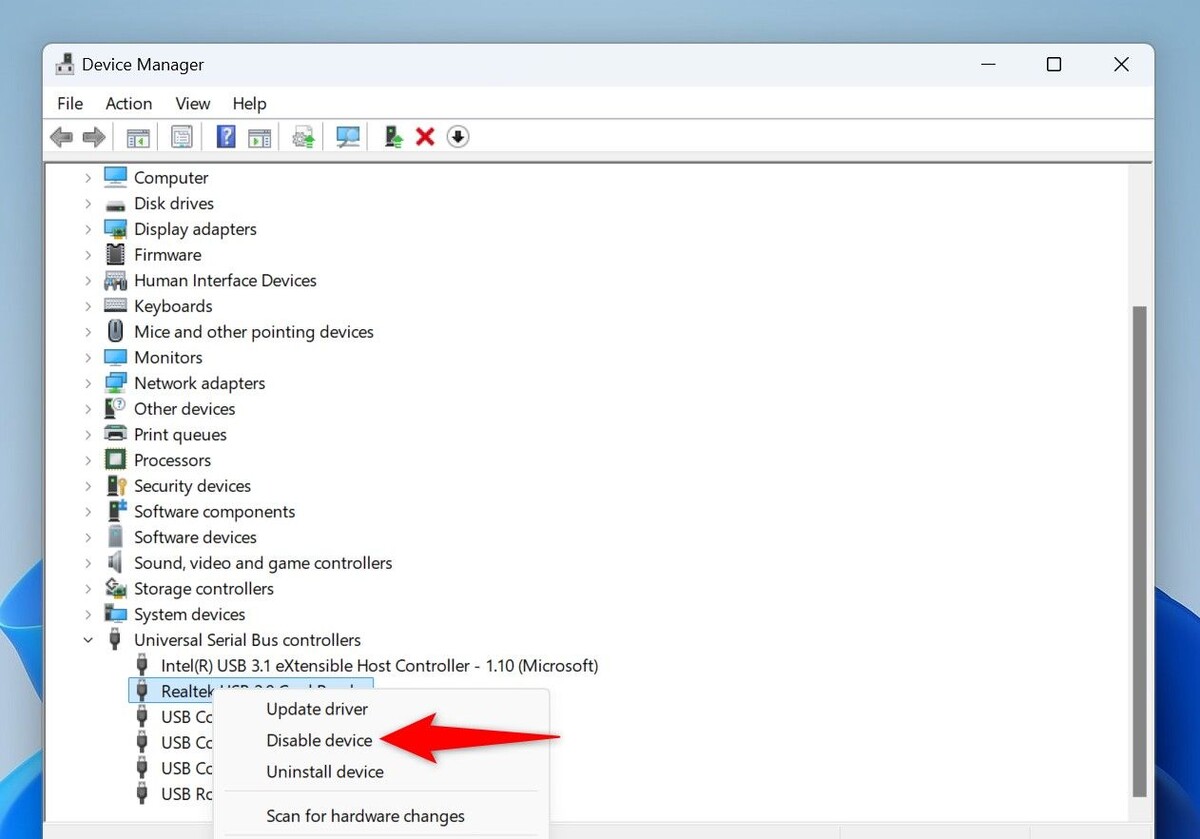Open the Action menu

tap(129, 103)
